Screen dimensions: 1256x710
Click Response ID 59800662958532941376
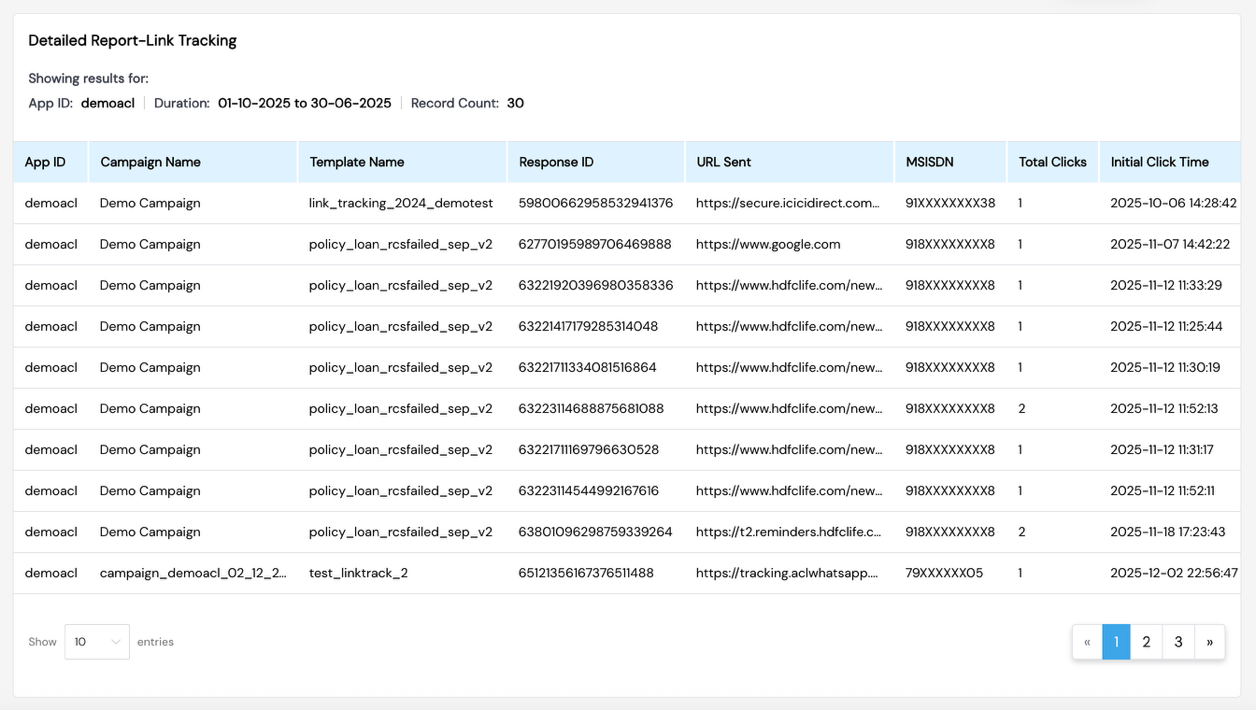[596, 203]
